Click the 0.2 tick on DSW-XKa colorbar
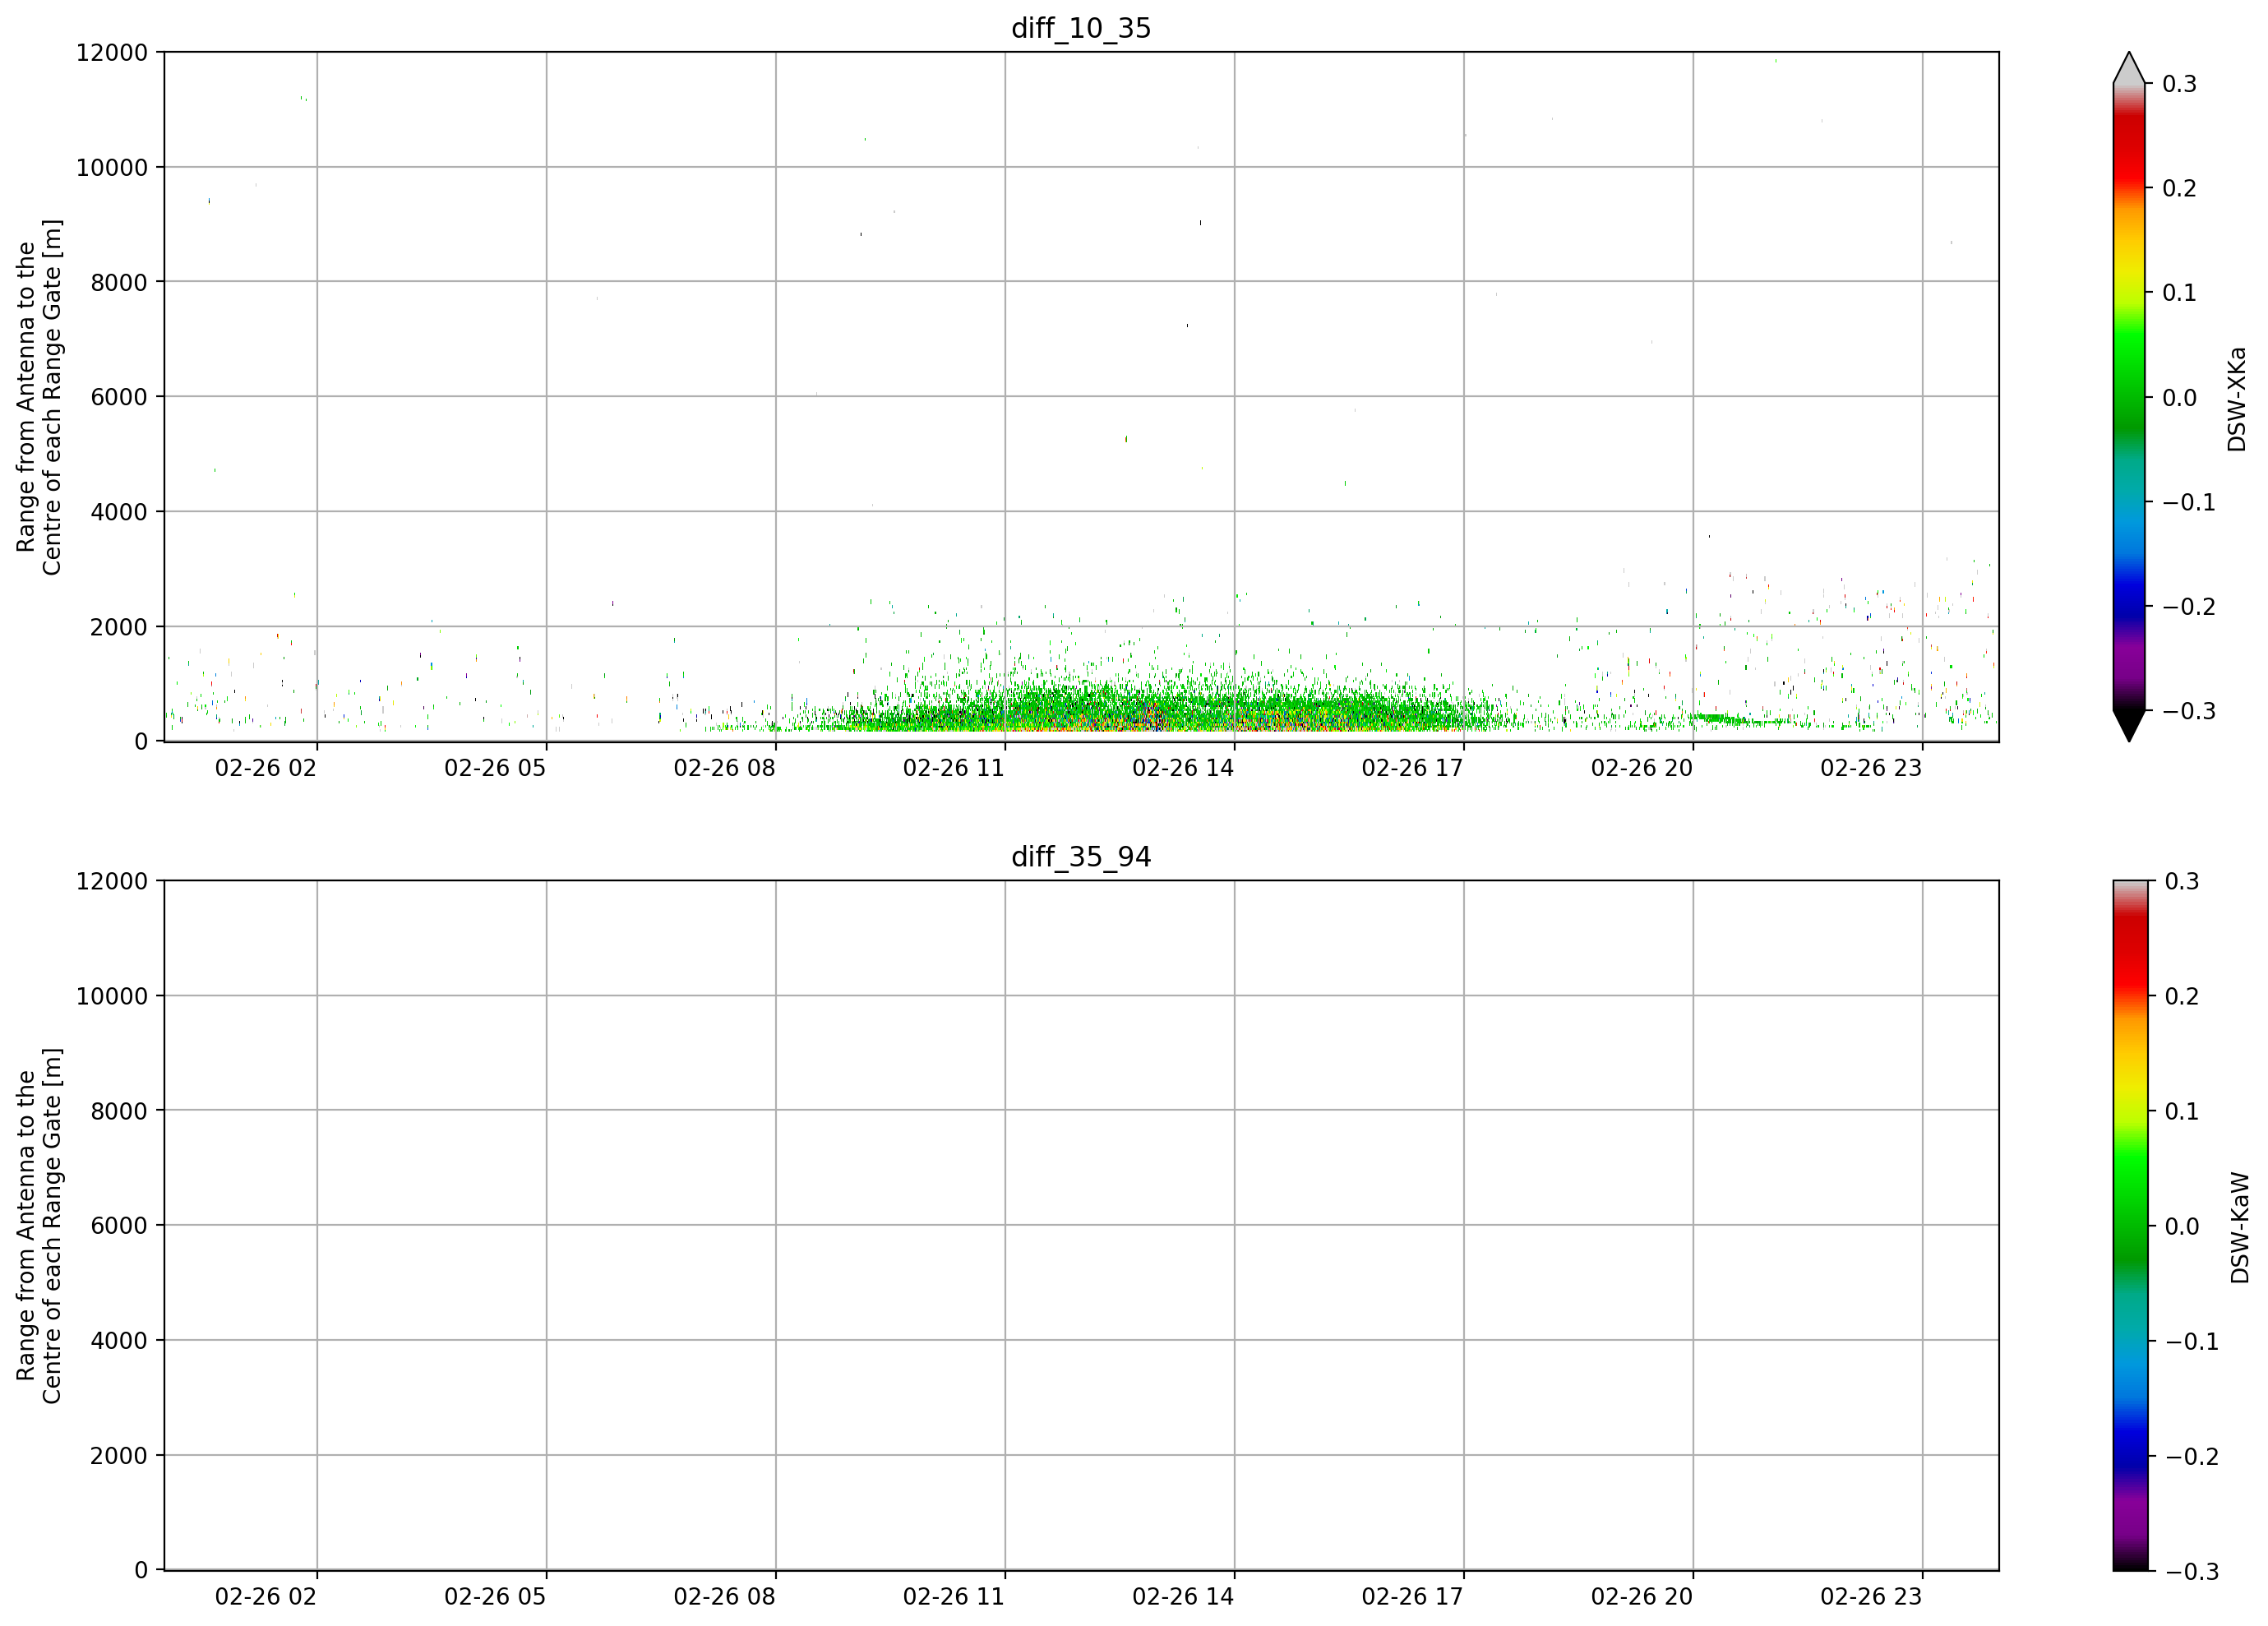 coord(2180,188)
